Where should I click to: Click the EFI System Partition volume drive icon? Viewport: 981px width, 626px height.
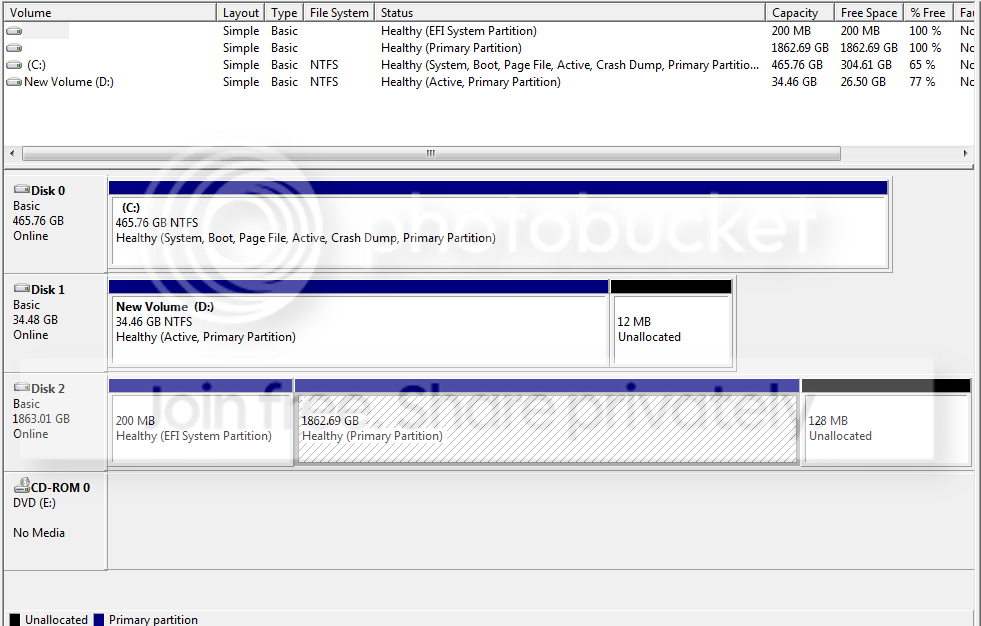tap(14, 31)
